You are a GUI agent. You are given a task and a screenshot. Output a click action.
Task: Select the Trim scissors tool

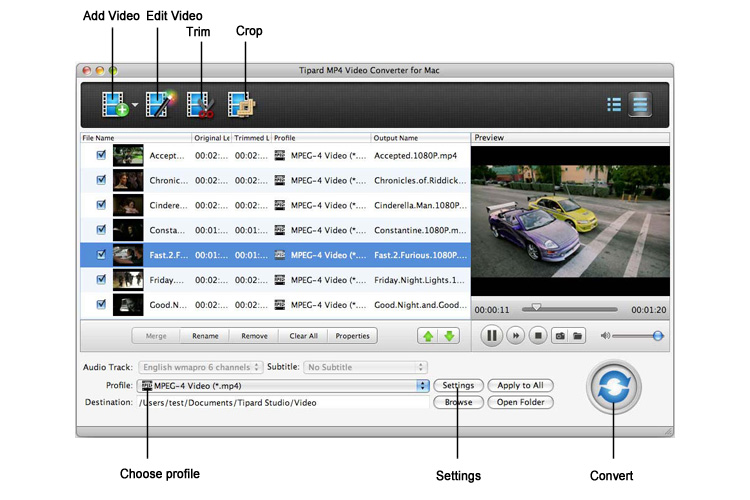[x=200, y=104]
